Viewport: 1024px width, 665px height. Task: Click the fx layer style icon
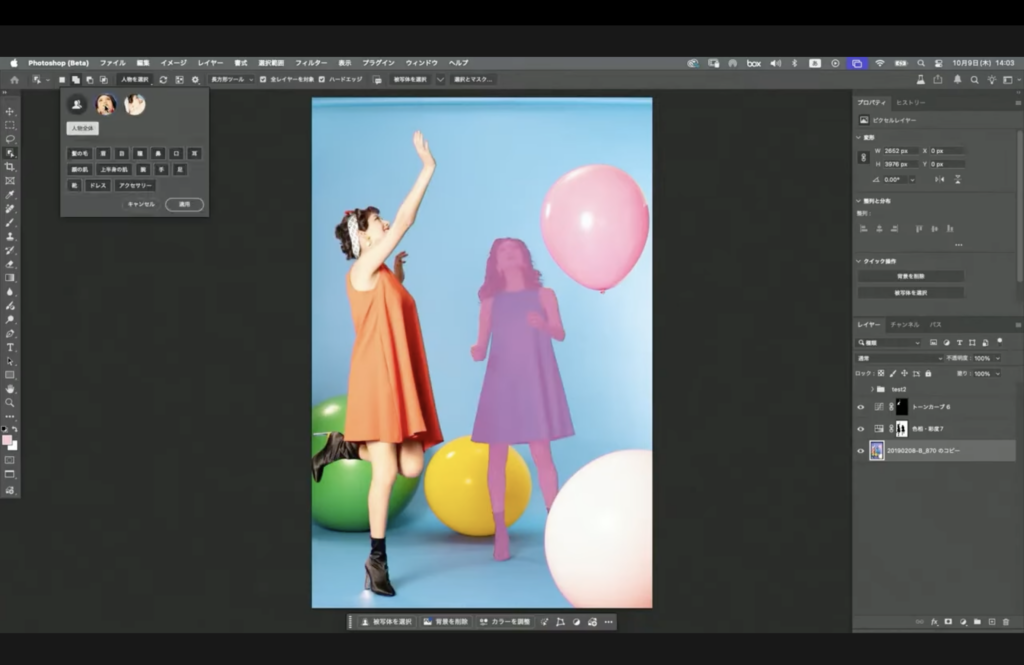[x=934, y=621]
